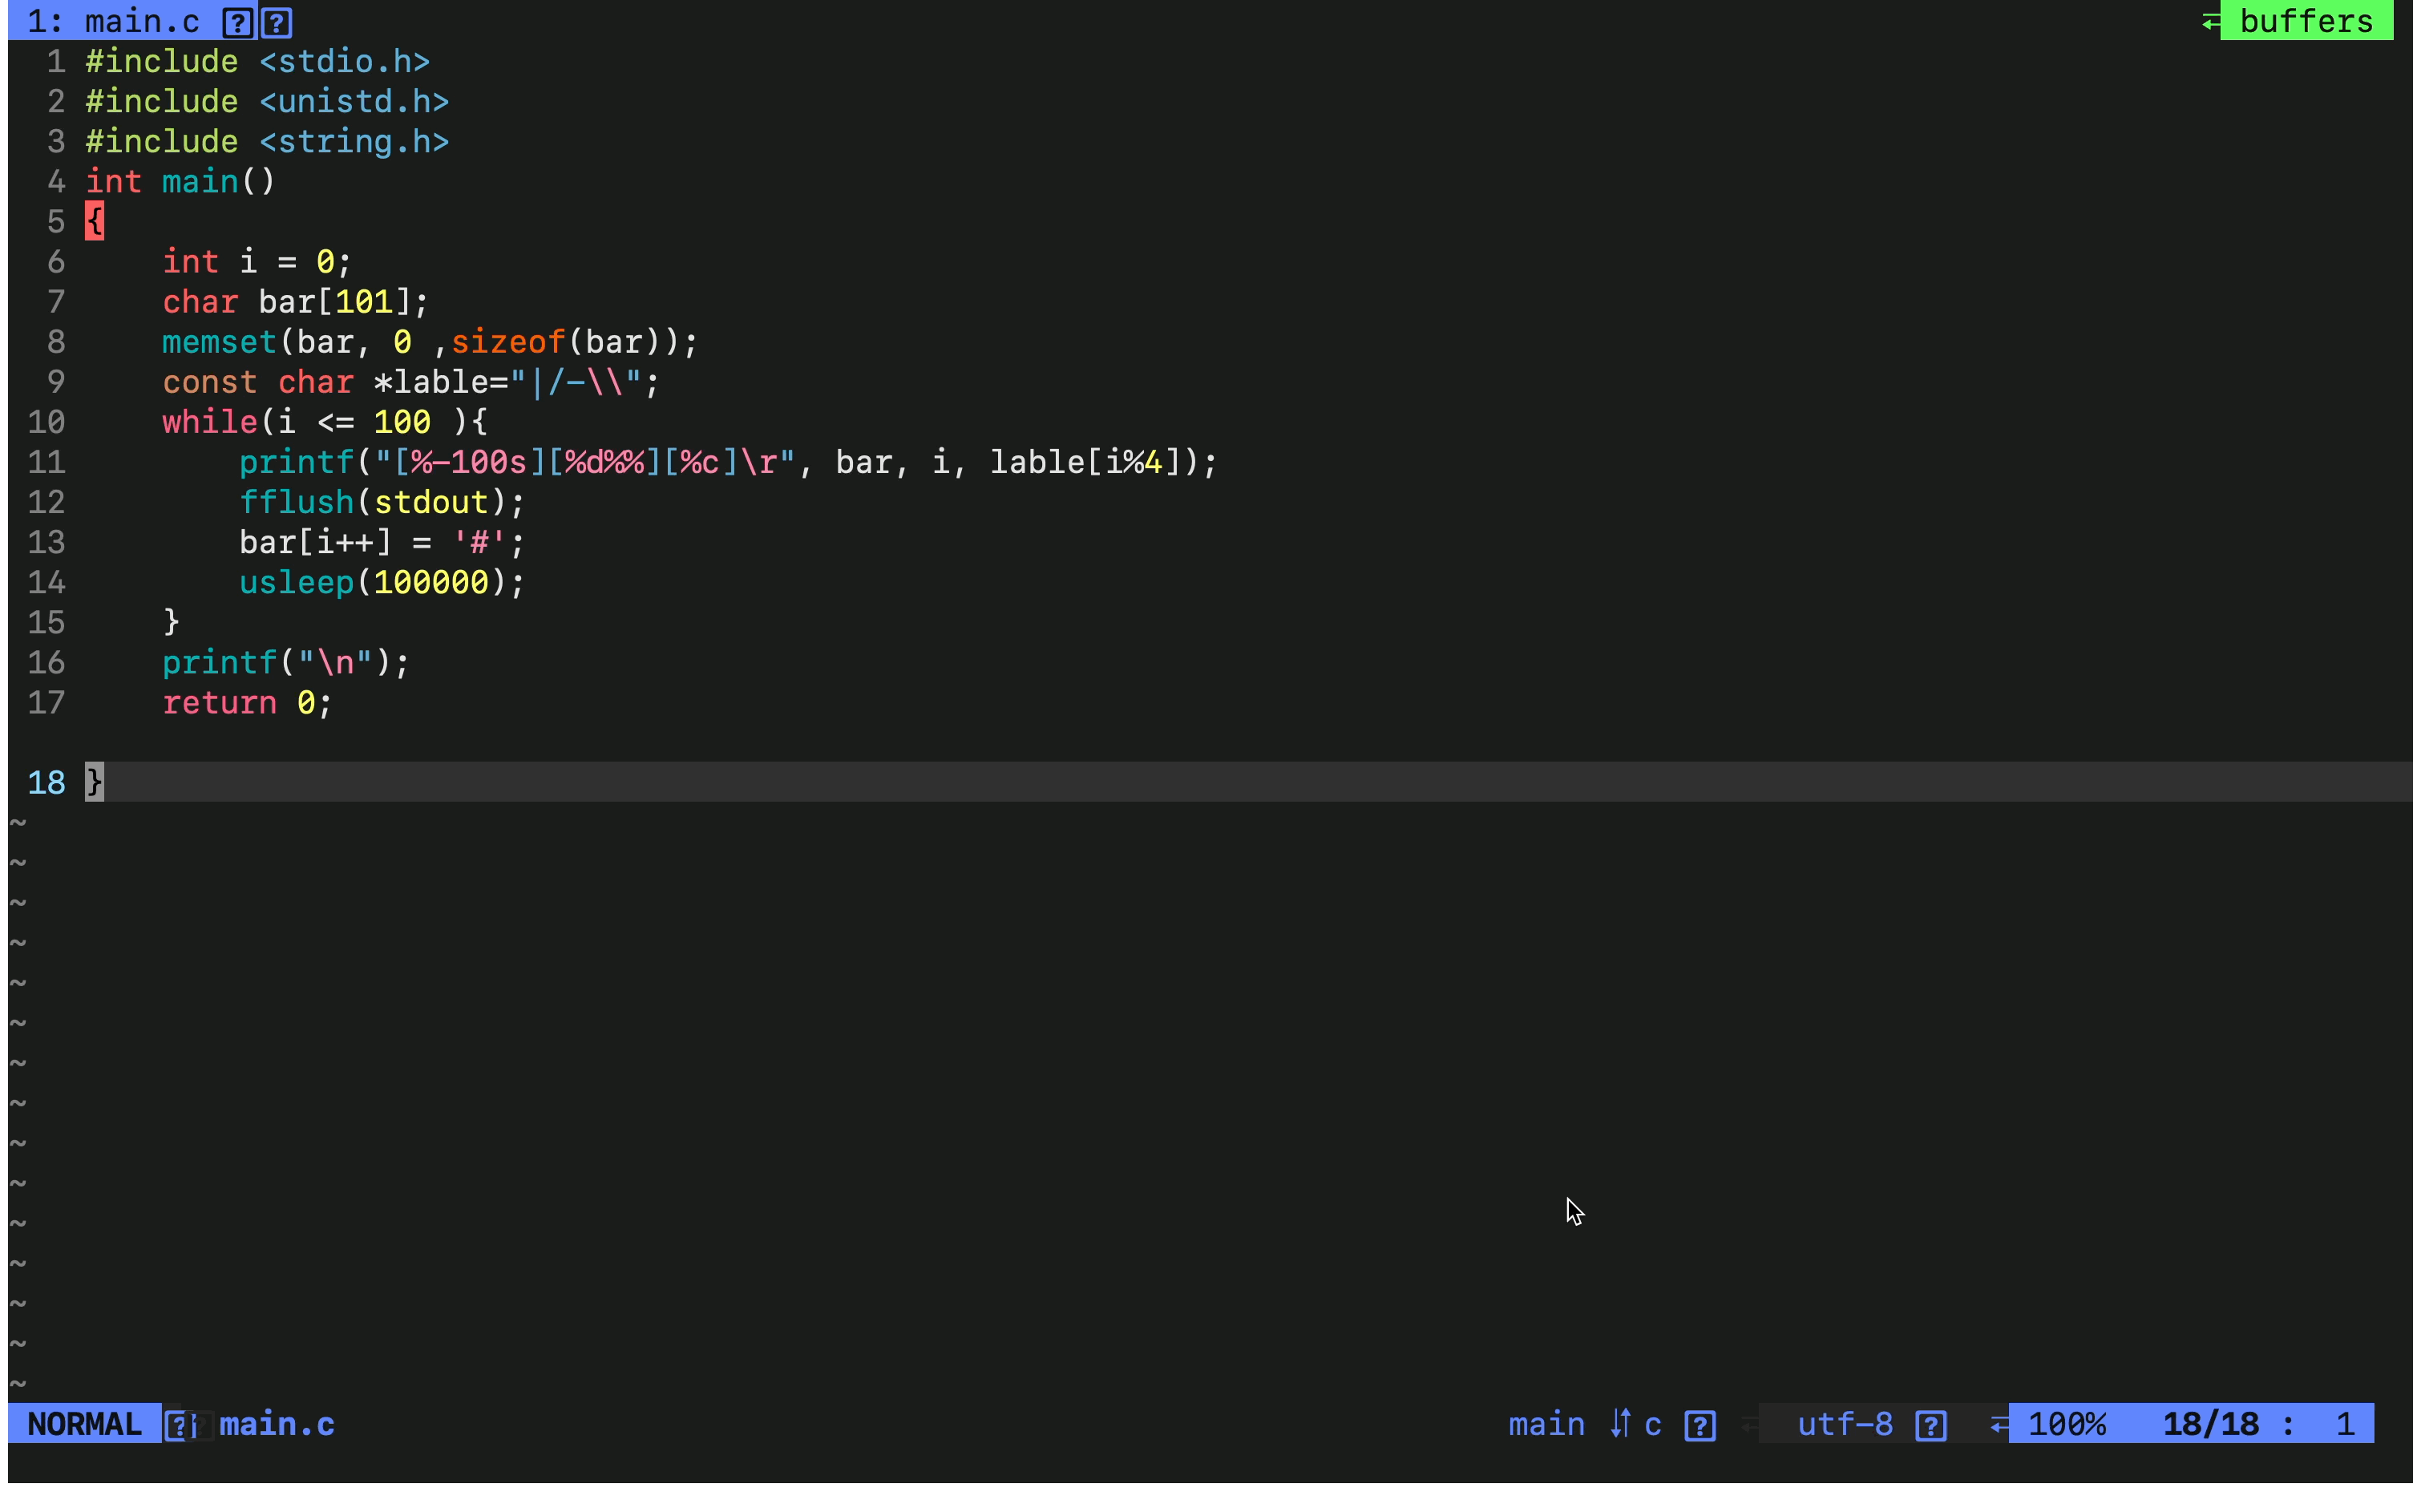Click the printf call on line 11
The width and height of the screenshot is (2421, 1512).
tap(297, 463)
